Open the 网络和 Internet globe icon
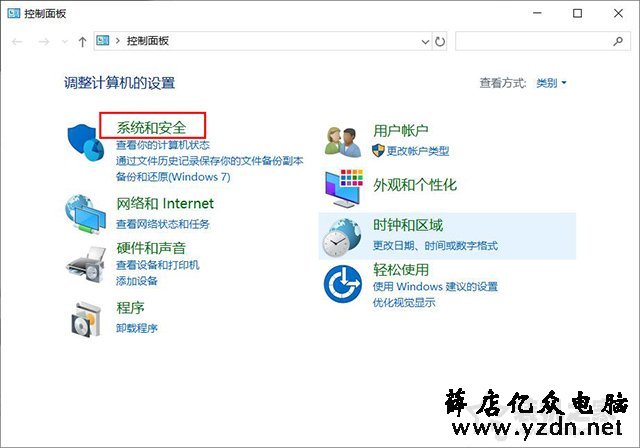640x448 pixels. coord(85,214)
